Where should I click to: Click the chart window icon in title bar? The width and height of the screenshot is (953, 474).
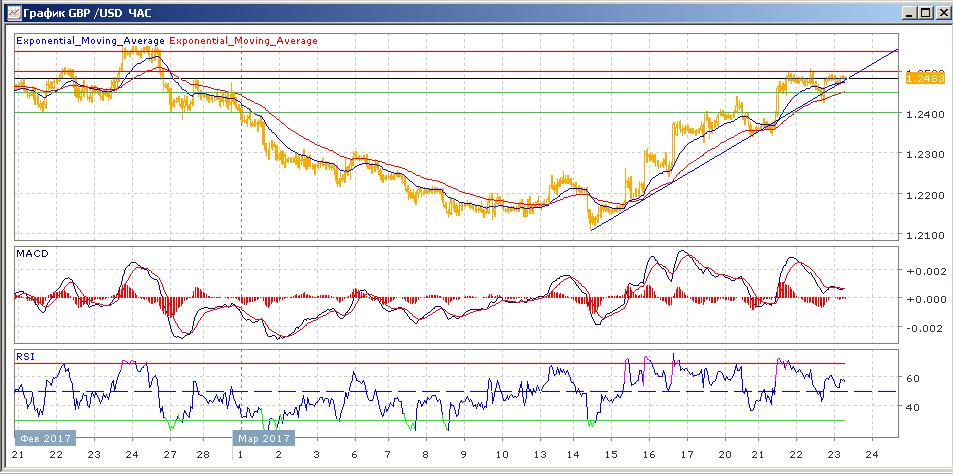pyautogui.click(x=11, y=12)
